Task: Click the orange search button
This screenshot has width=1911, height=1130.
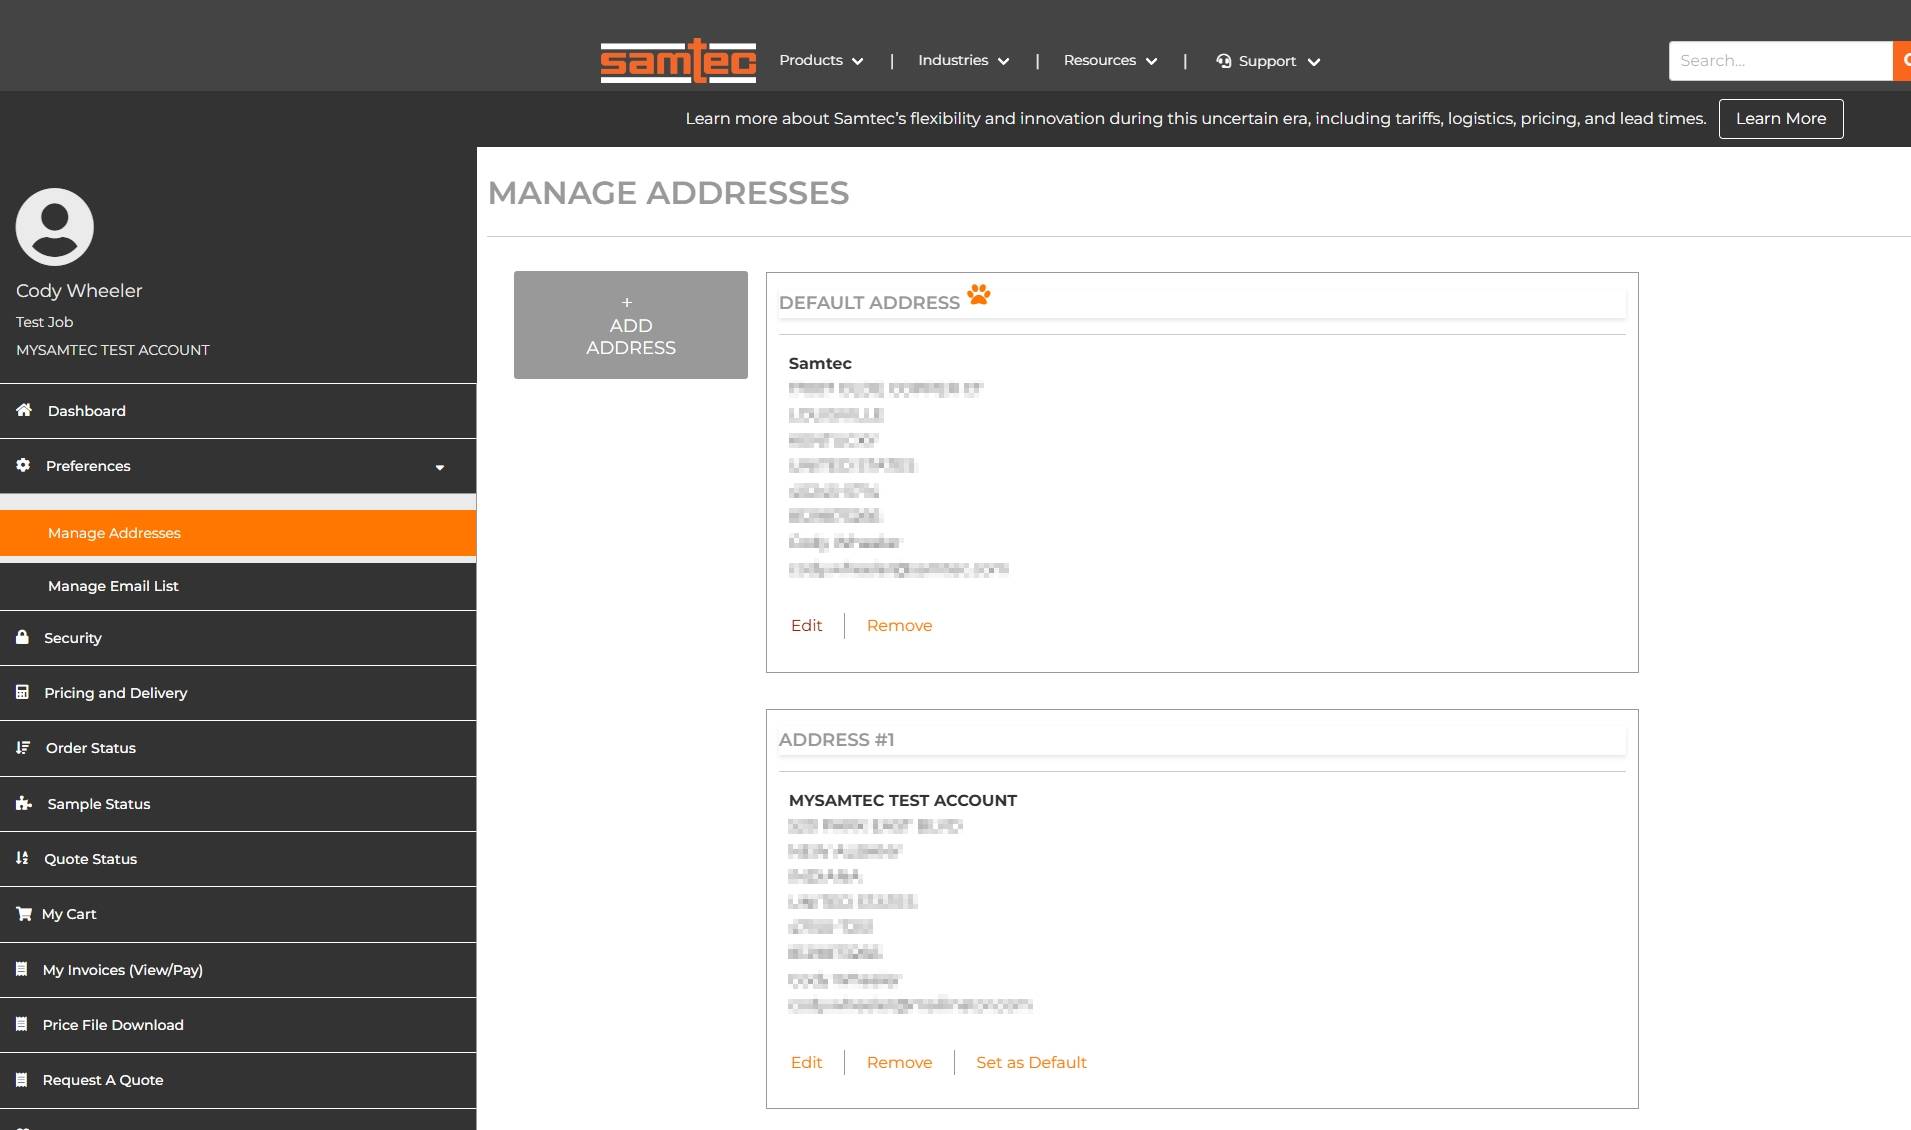Action: [1902, 61]
